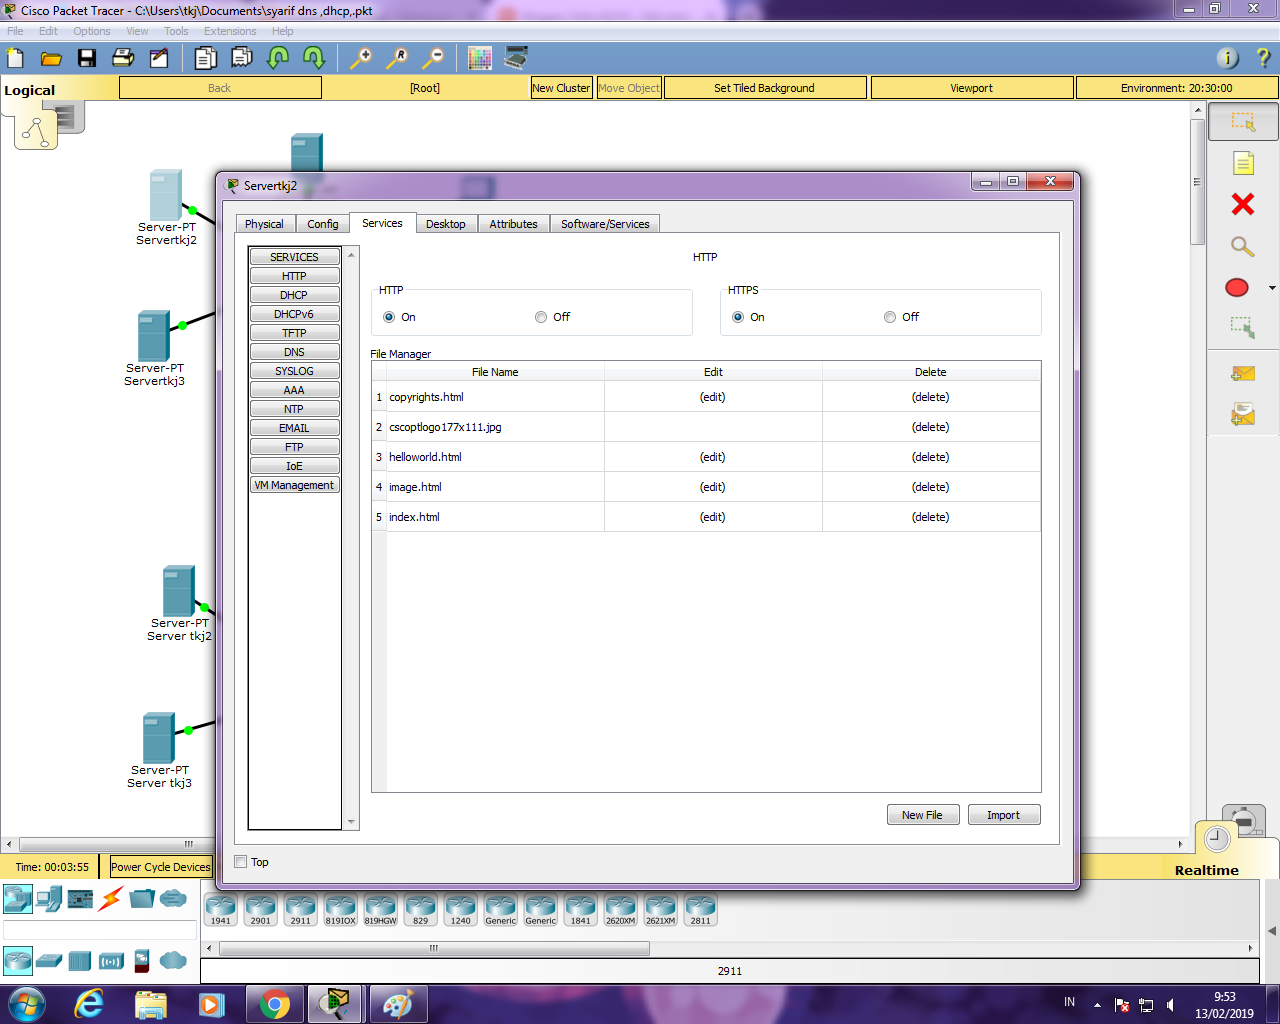The height and width of the screenshot is (1024, 1280).
Task: Open the Activity Wizard toolbar icon
Action: point(159,58)
